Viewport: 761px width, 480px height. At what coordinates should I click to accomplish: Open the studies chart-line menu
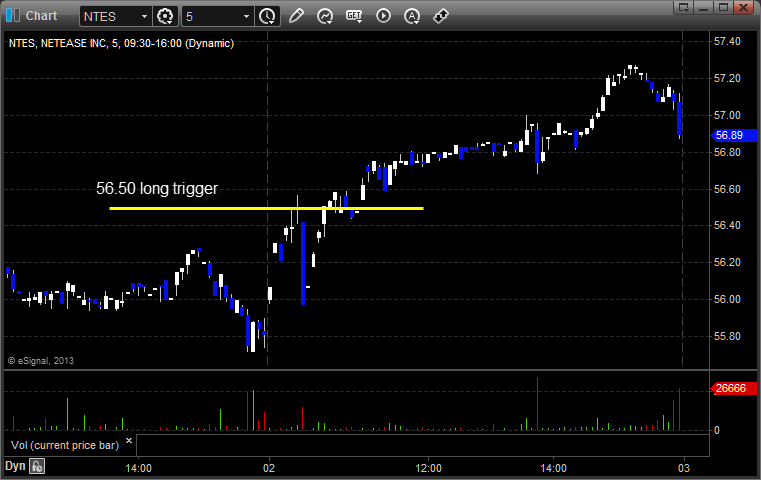click(325, 16)
